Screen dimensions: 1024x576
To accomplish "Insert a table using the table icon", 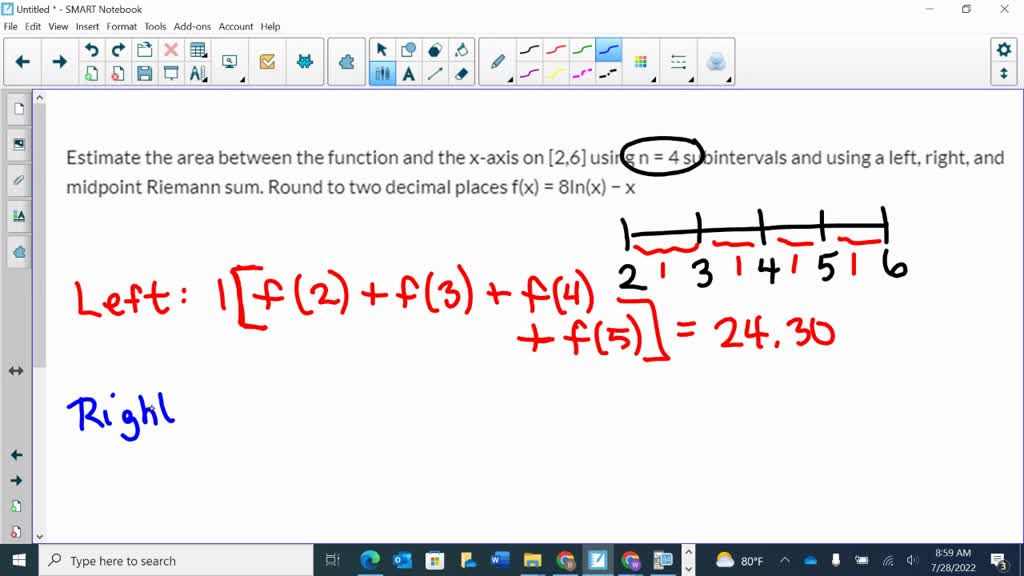I will tap(197, 48).
